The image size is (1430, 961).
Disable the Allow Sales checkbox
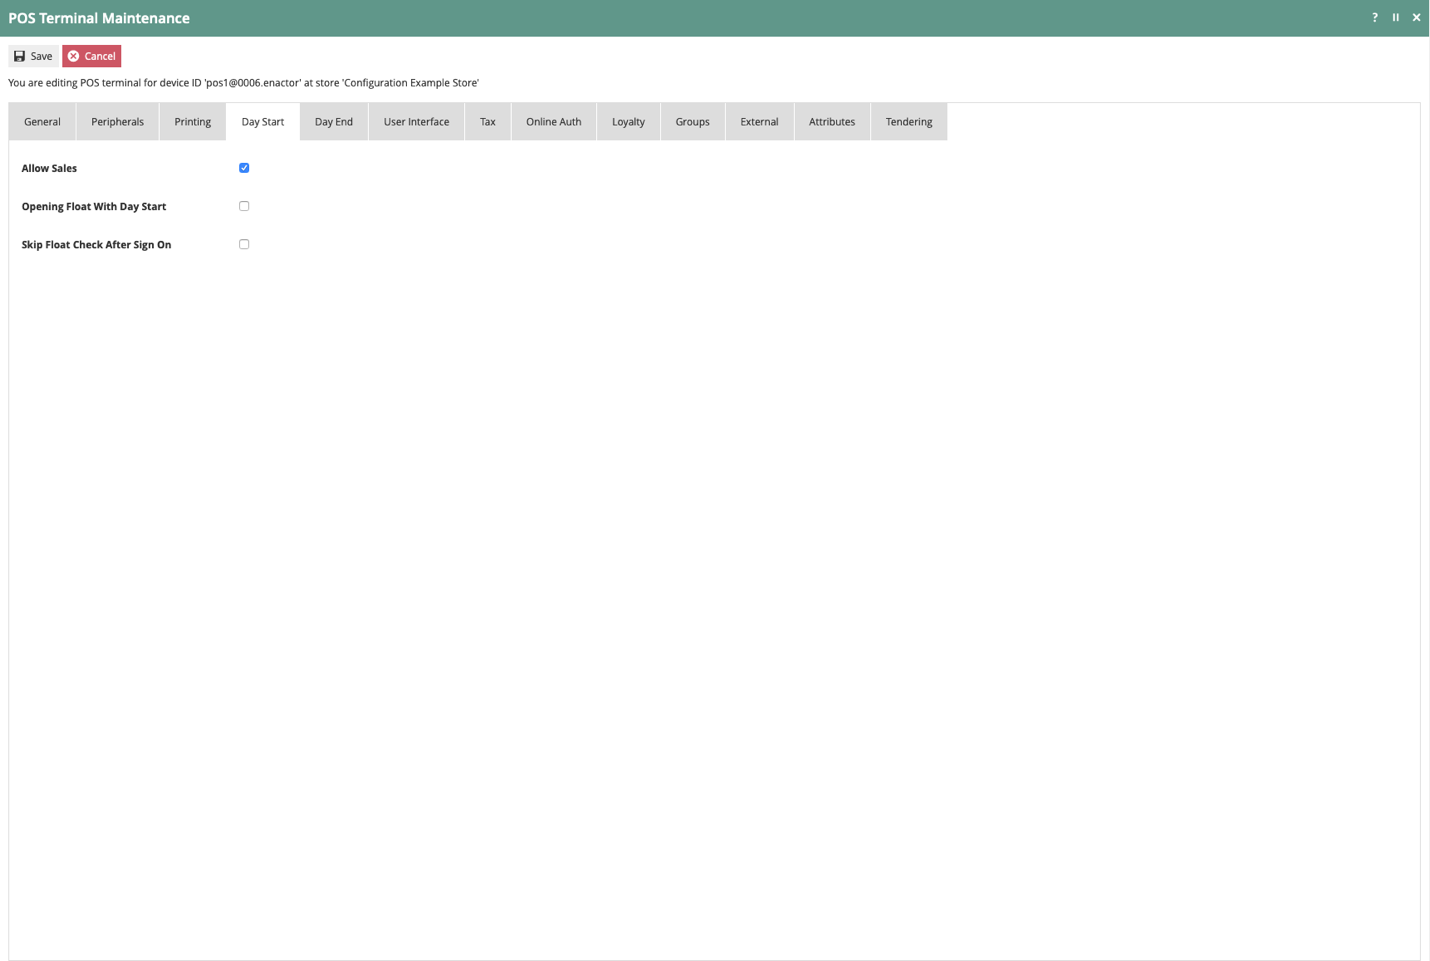click(244, 168)
